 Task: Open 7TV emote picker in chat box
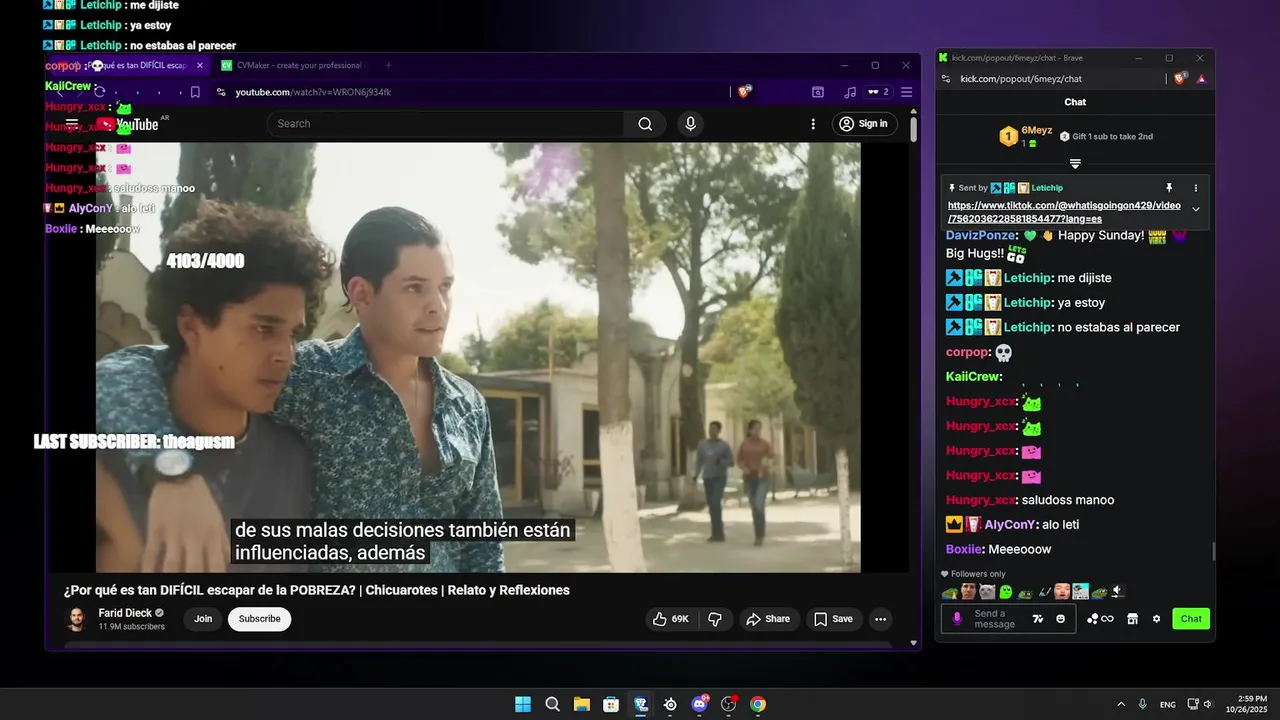[1038, 619]
